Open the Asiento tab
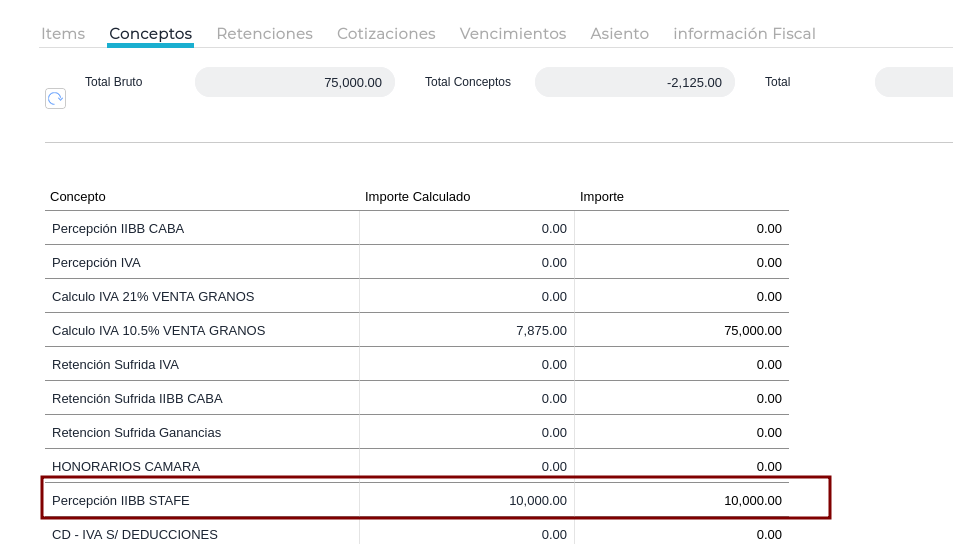Screen dimensions: 953x544 pos(620,33)
